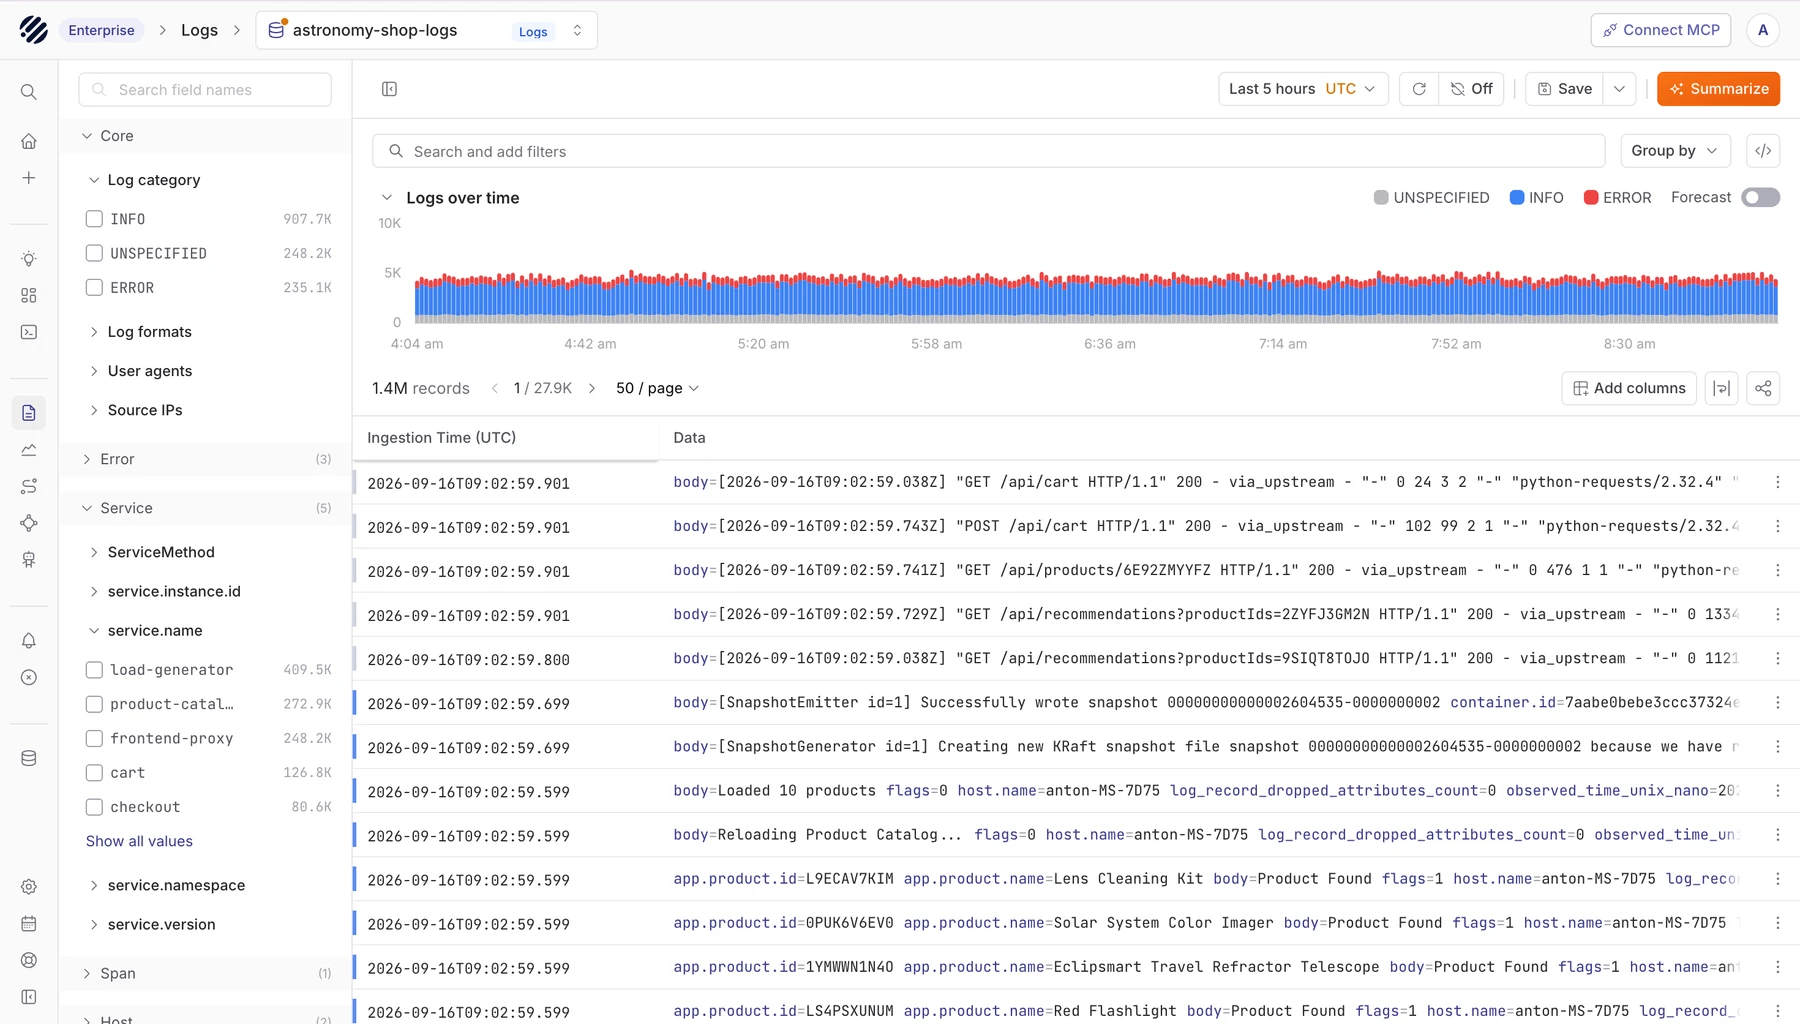This screenshot has height=1024, width=1800.
Task: Open the circled x icon in sidebar
Action: (29, 677)
